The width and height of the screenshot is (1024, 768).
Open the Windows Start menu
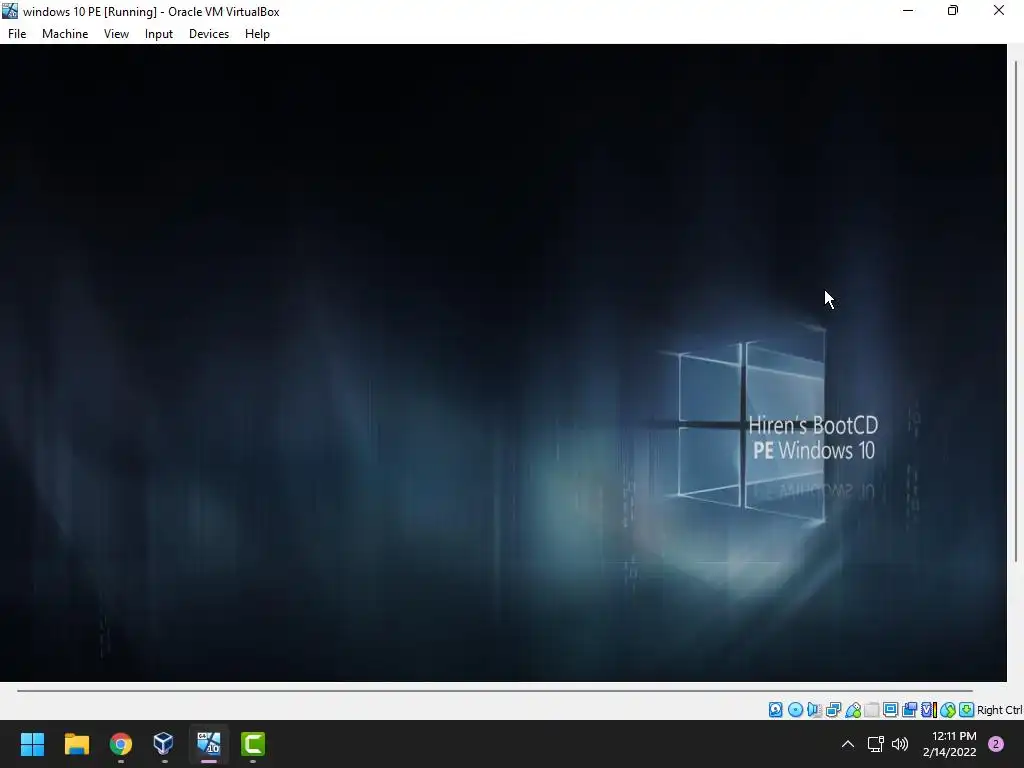click(32, 744)
